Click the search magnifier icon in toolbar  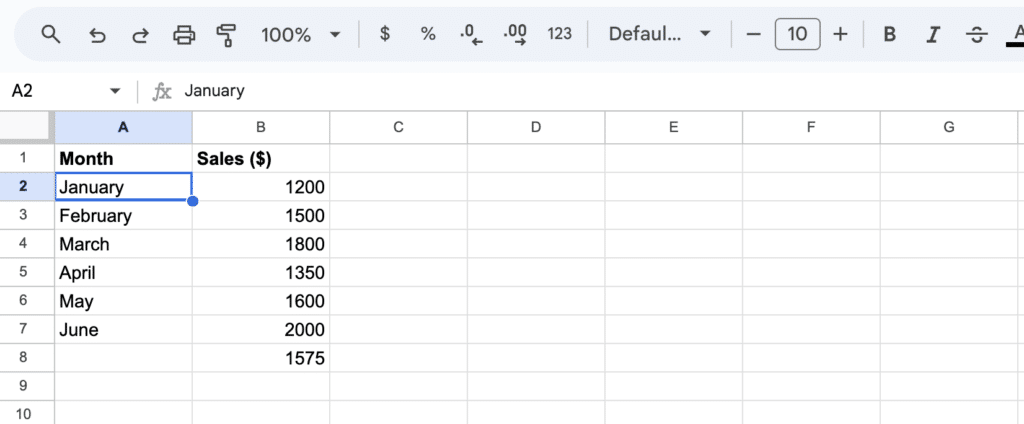(51, 35)
